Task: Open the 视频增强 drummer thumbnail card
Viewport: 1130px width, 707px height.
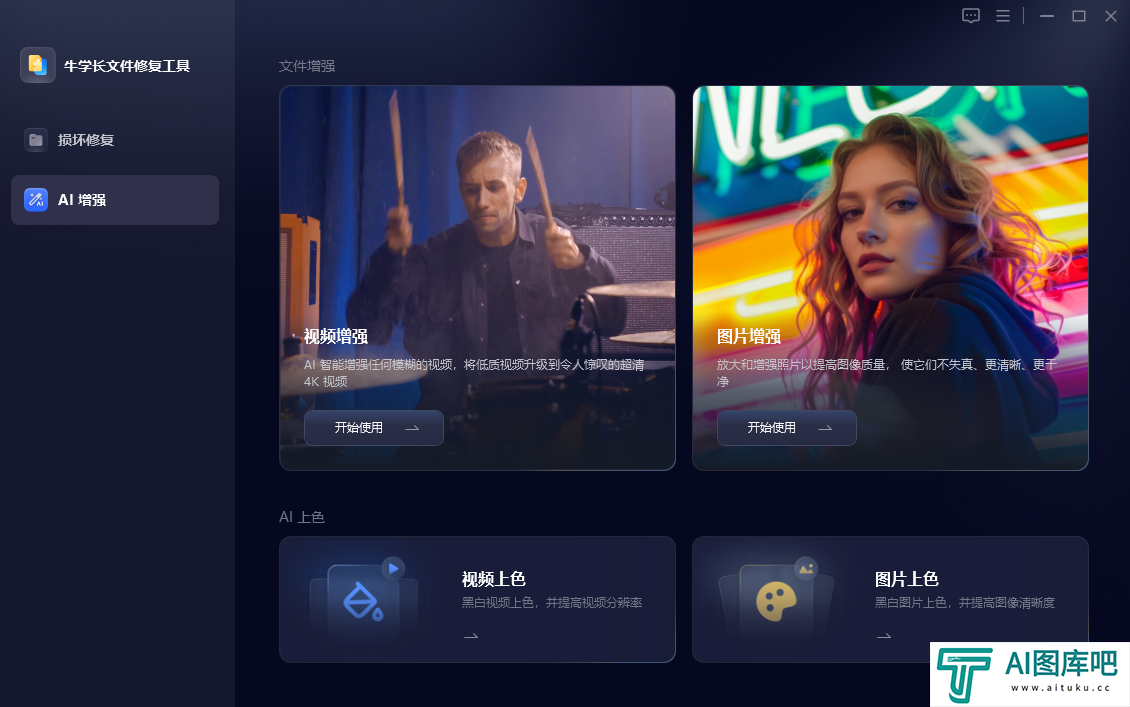Action: (x=477, y=278)
